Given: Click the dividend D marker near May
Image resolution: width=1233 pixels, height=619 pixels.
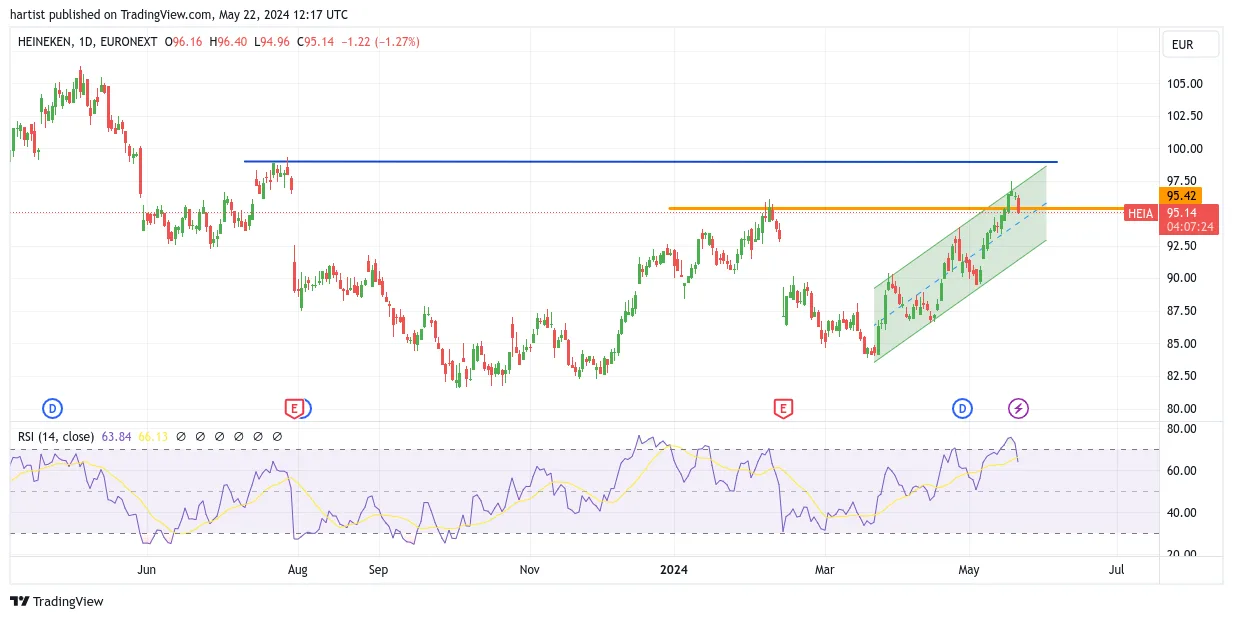Looking at the screenshot, I should [x=962, y=408].
